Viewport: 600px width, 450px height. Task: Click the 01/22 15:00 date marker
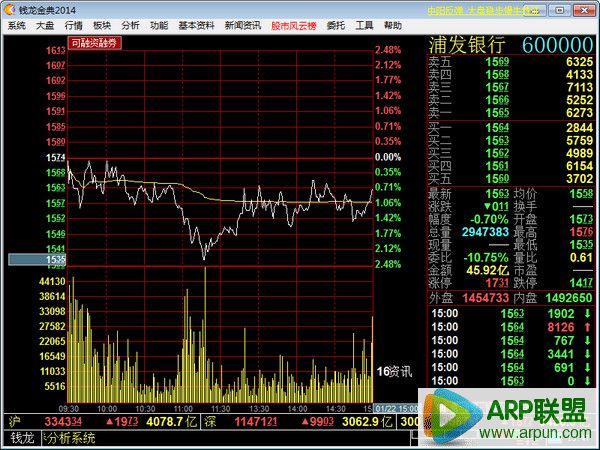click(396, 409)
